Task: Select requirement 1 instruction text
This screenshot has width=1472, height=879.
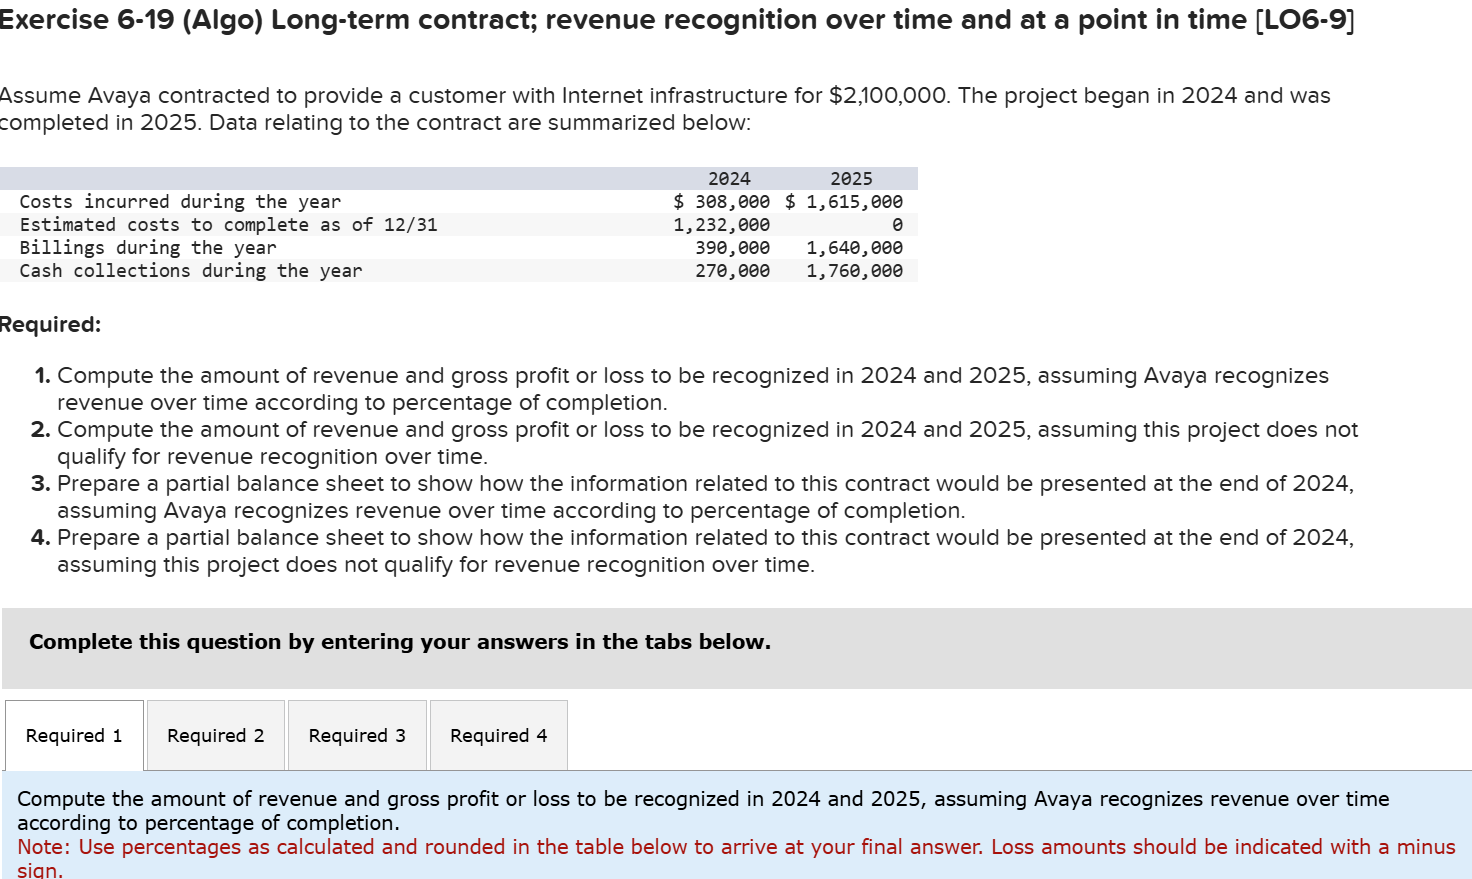Action: [690, 388]
